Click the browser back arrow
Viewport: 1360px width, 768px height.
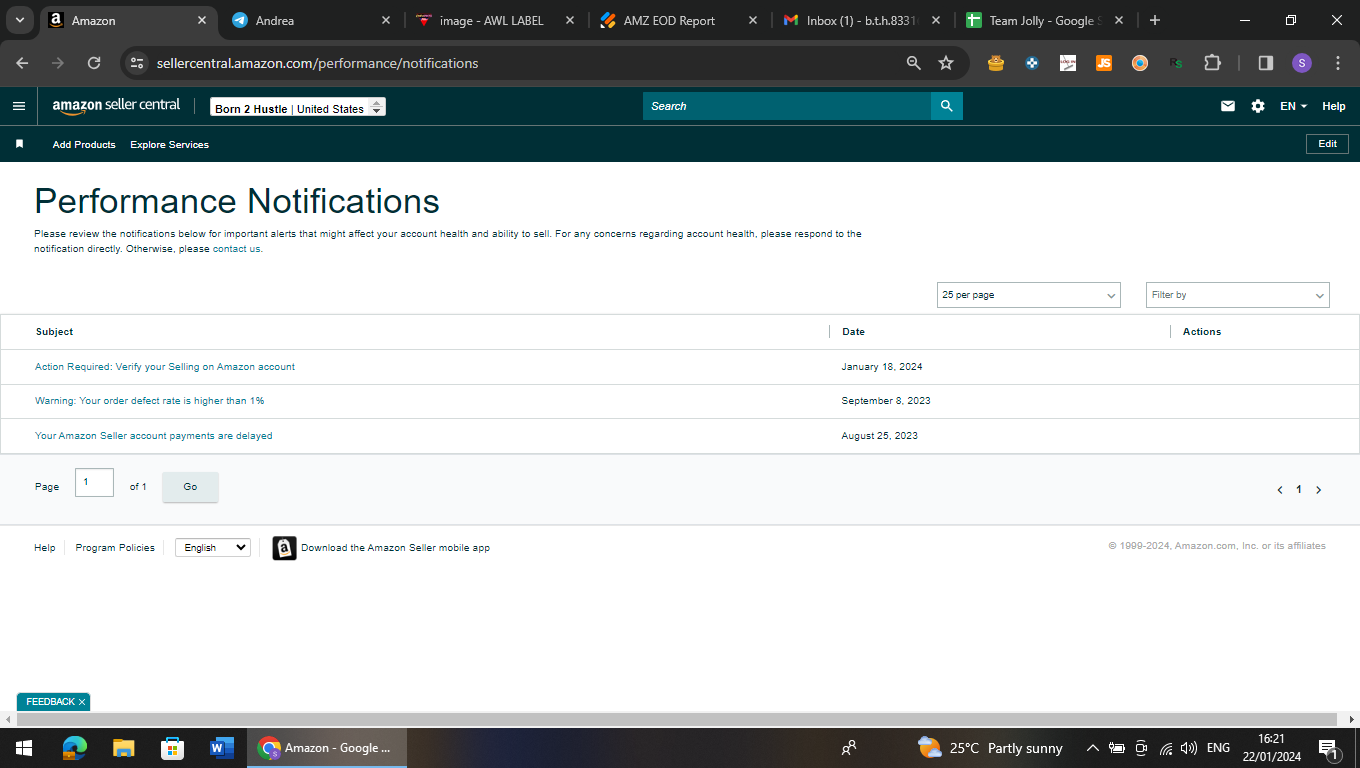(22, 63)
